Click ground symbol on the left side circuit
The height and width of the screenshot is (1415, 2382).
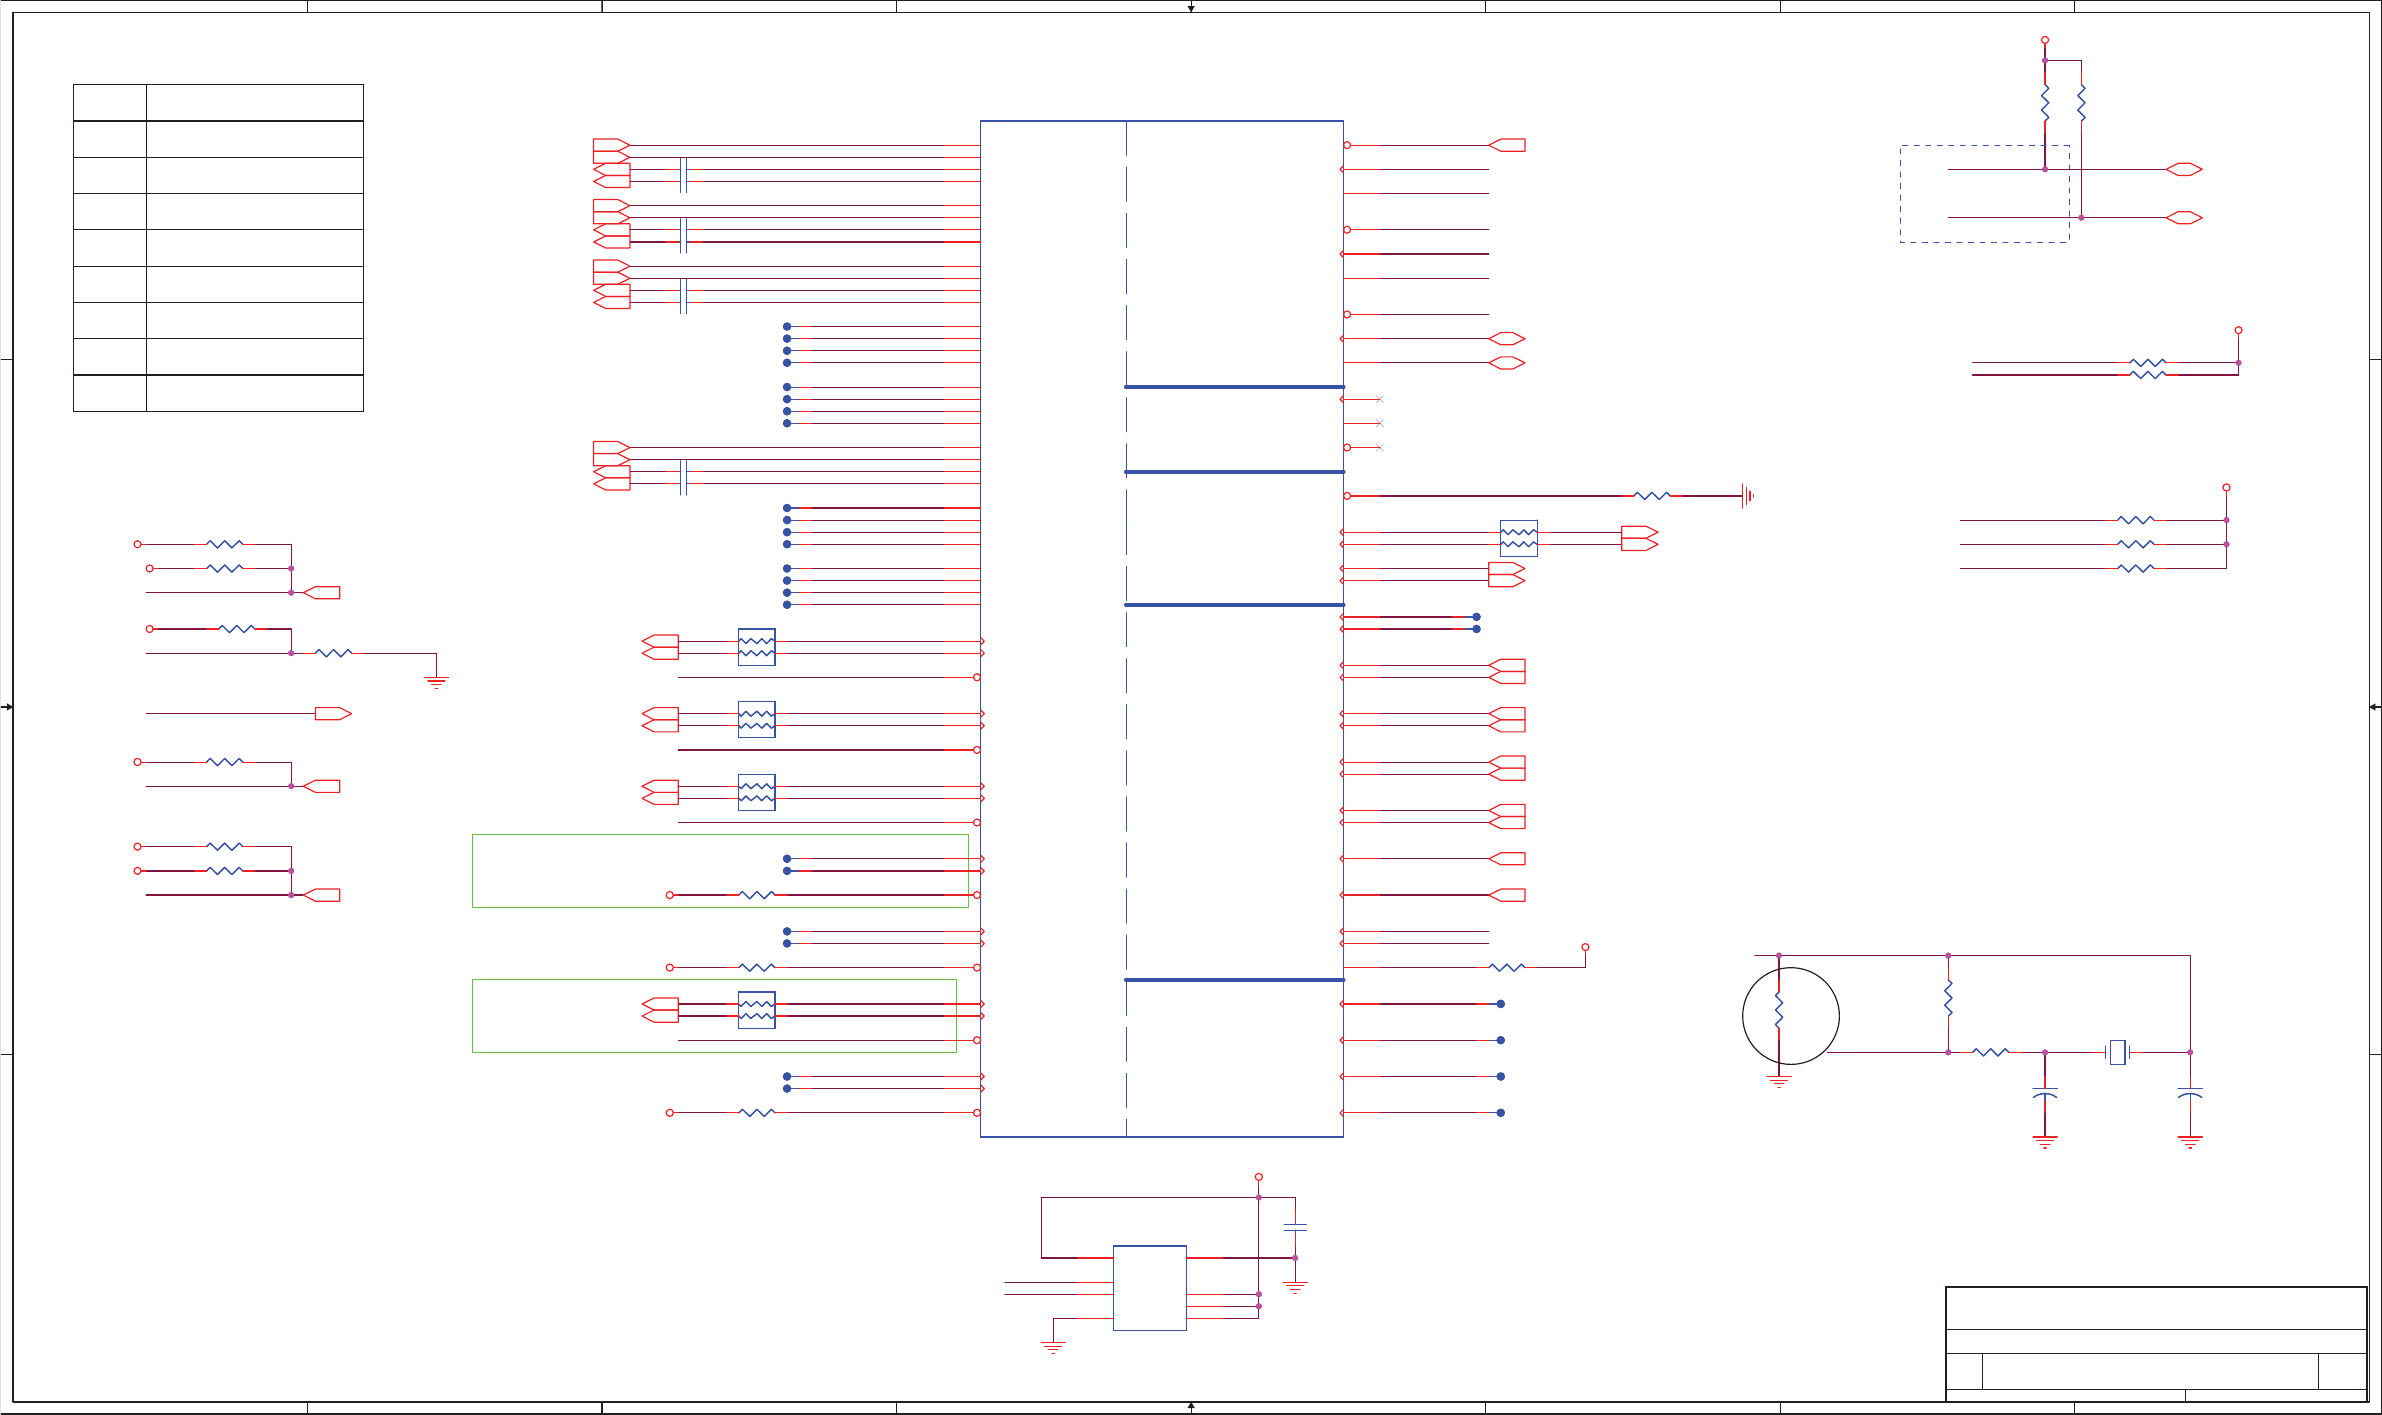pos(436,683)
